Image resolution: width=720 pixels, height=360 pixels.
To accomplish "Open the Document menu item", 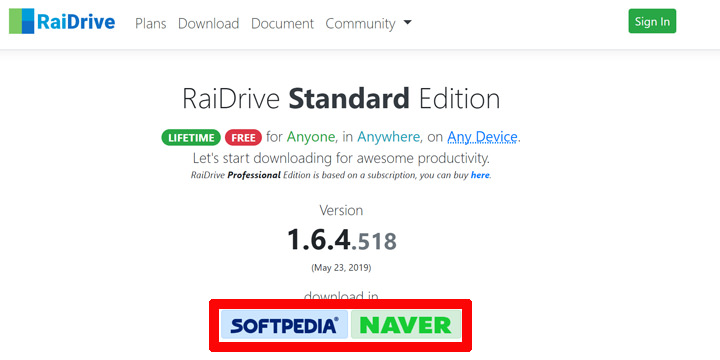I will click(282, 23).
